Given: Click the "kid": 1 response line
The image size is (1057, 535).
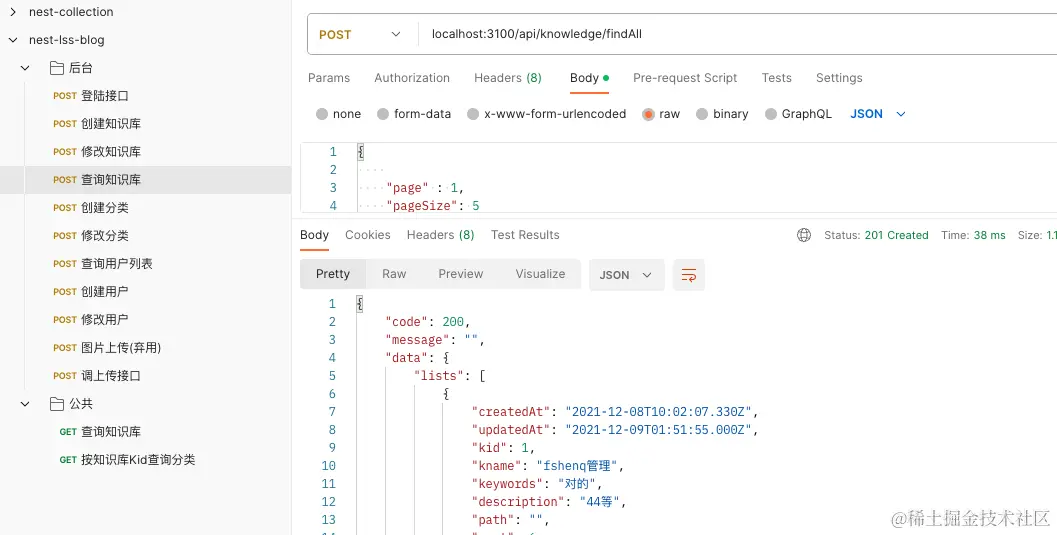Looking at the screenshot, I should click(x=503, y=447).
